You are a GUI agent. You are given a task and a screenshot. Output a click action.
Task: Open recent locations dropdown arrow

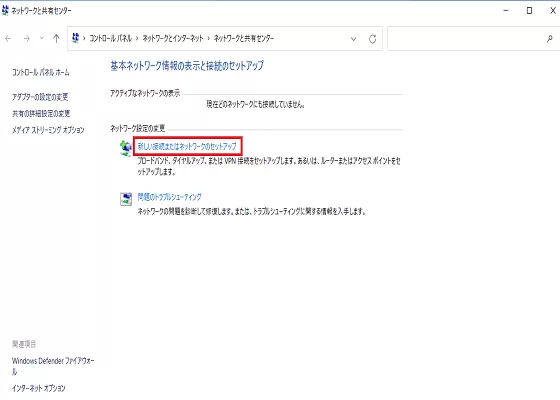click(41, 39)
